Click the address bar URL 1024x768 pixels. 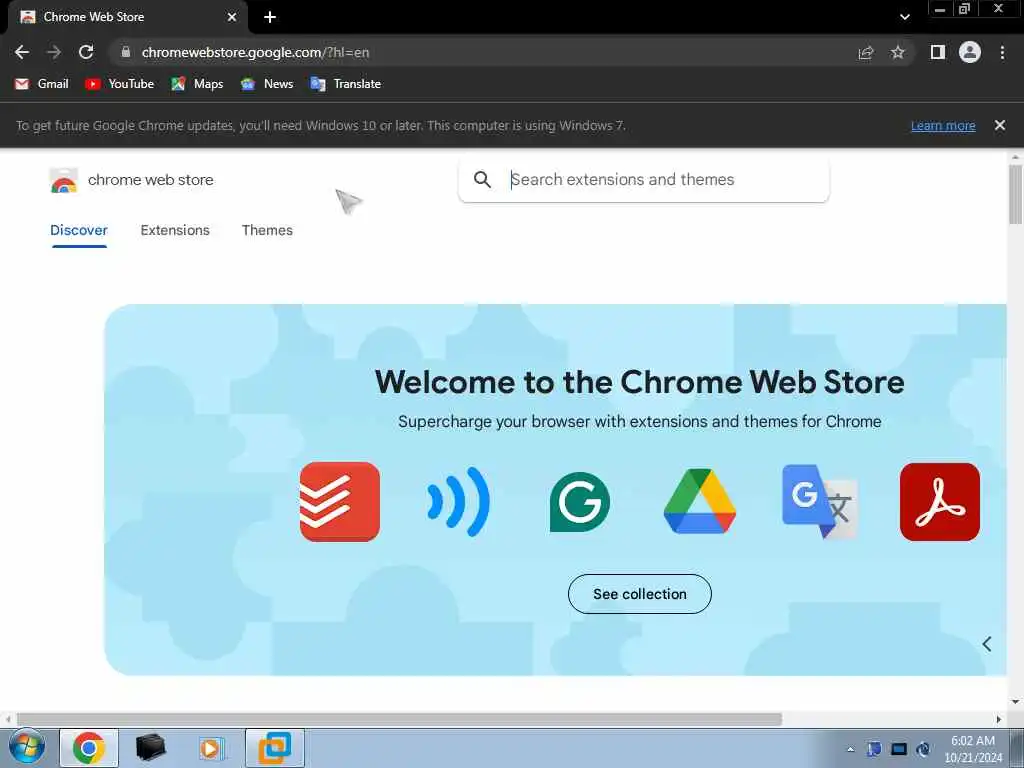(x=255, y=52)
